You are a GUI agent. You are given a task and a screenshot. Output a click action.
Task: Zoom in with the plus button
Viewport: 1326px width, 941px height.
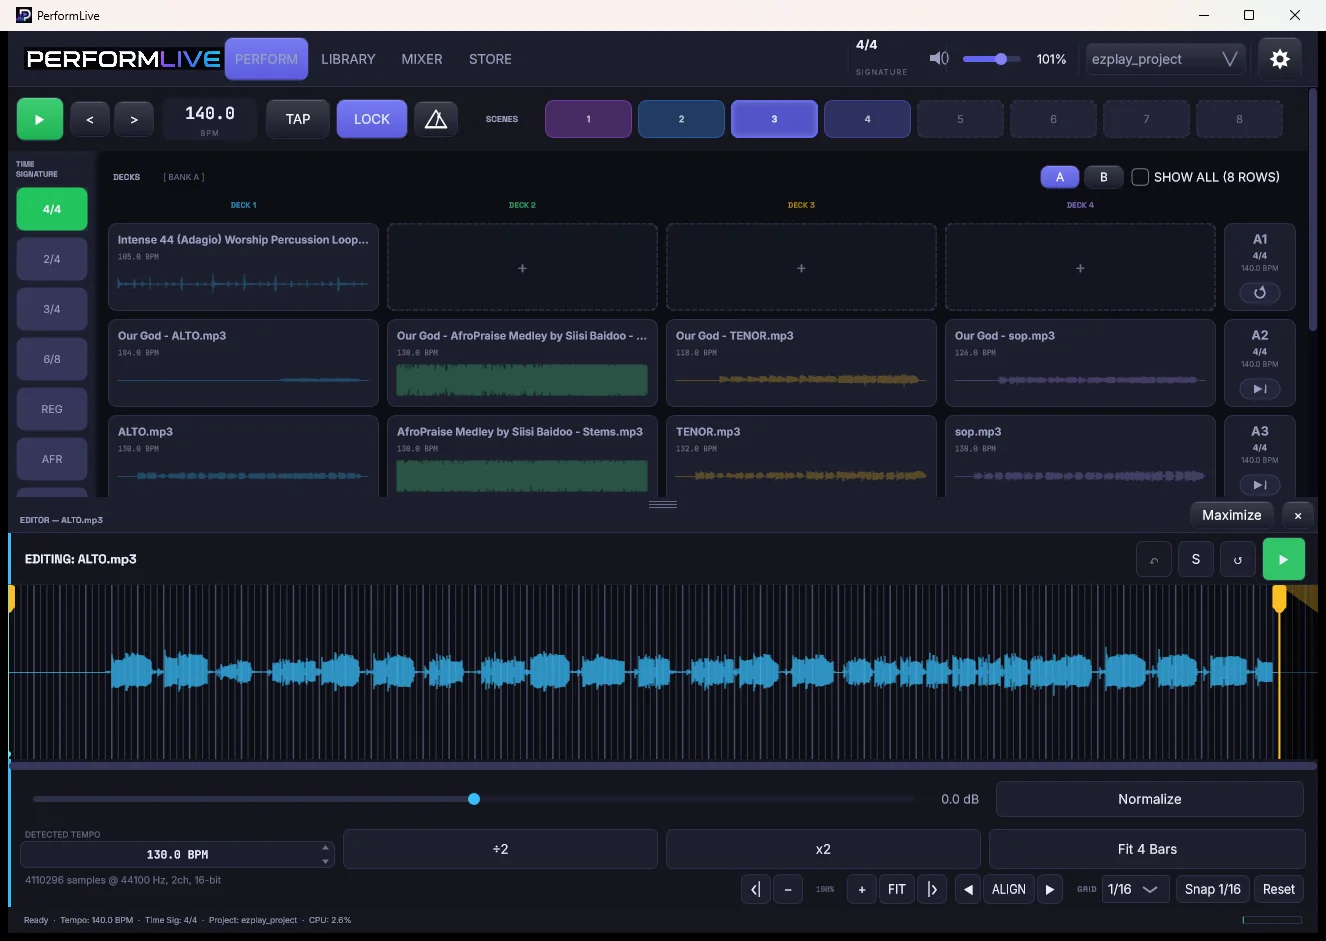pyautogui.click(x=862, y=889)
